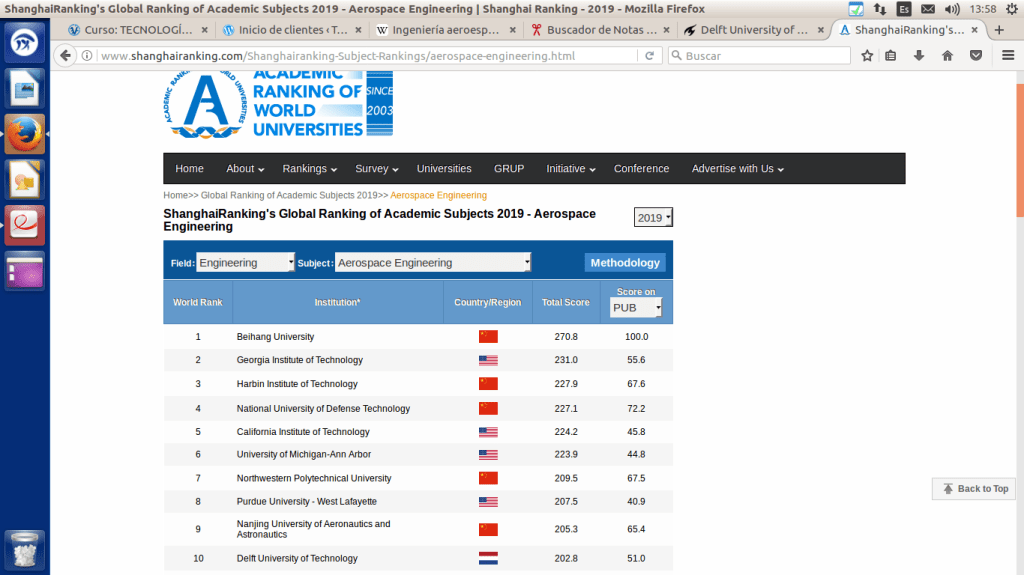Expand the Field Engineering dropdown
The height and width of the screenshot is (575, 1024).
tap(245, 263)
